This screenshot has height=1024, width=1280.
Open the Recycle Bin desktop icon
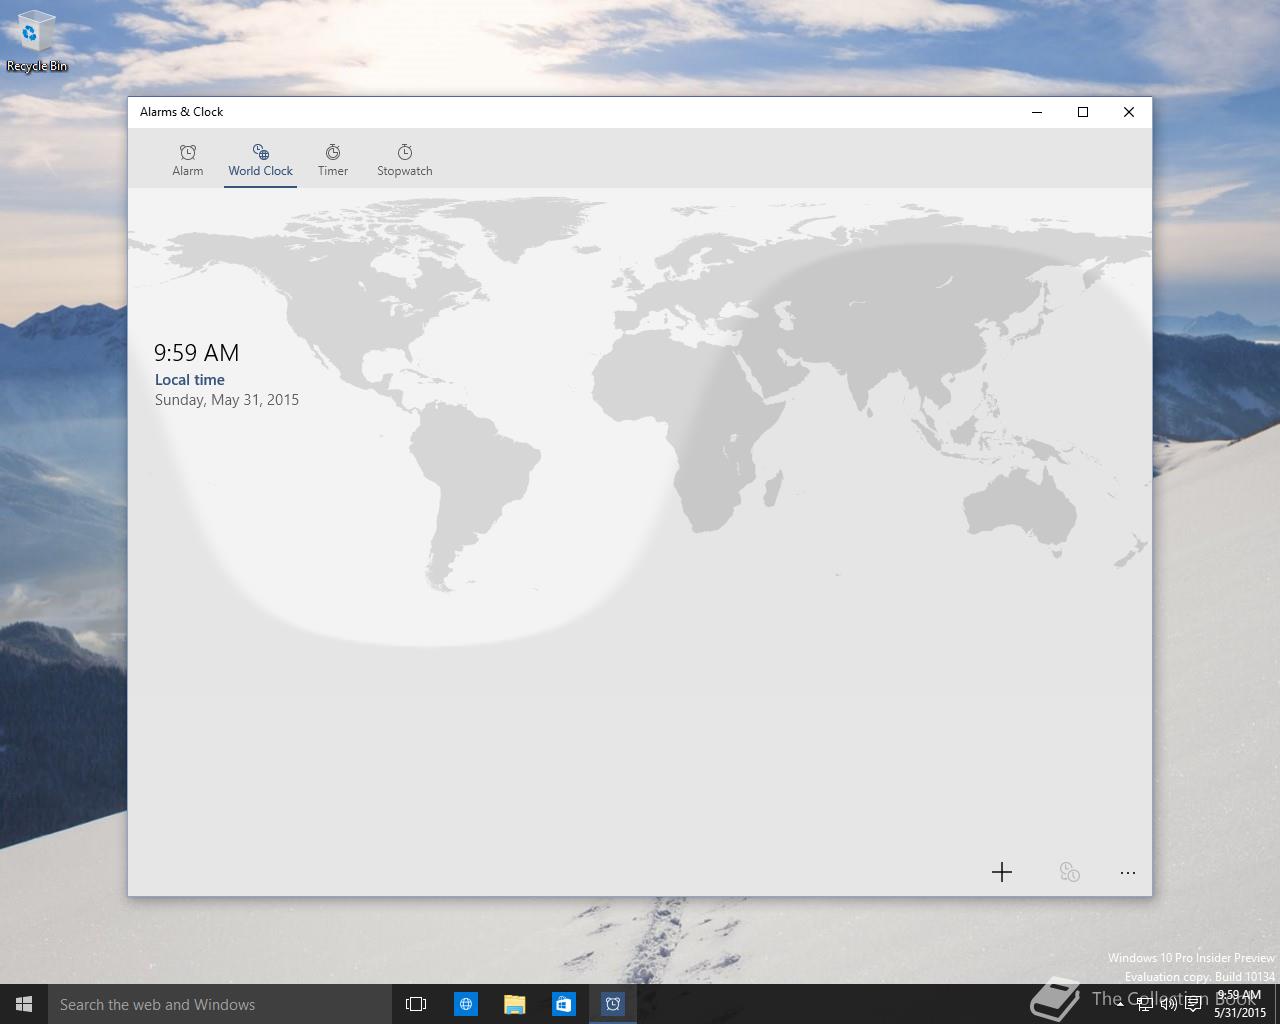point(36,42)
